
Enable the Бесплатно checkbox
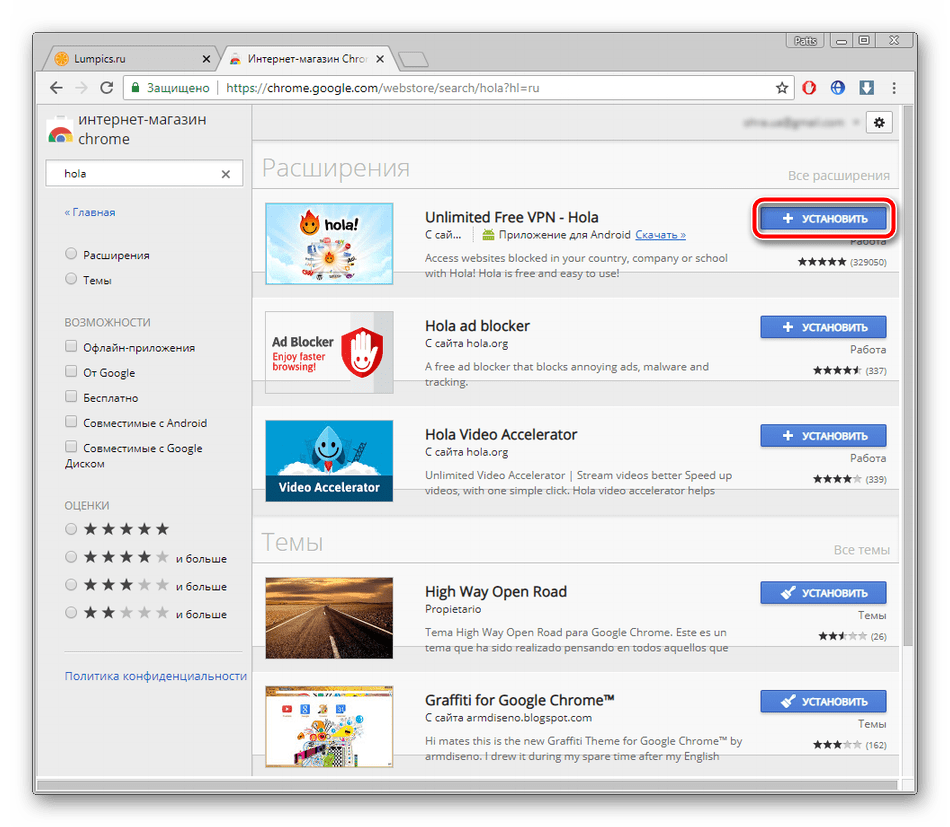71,397
